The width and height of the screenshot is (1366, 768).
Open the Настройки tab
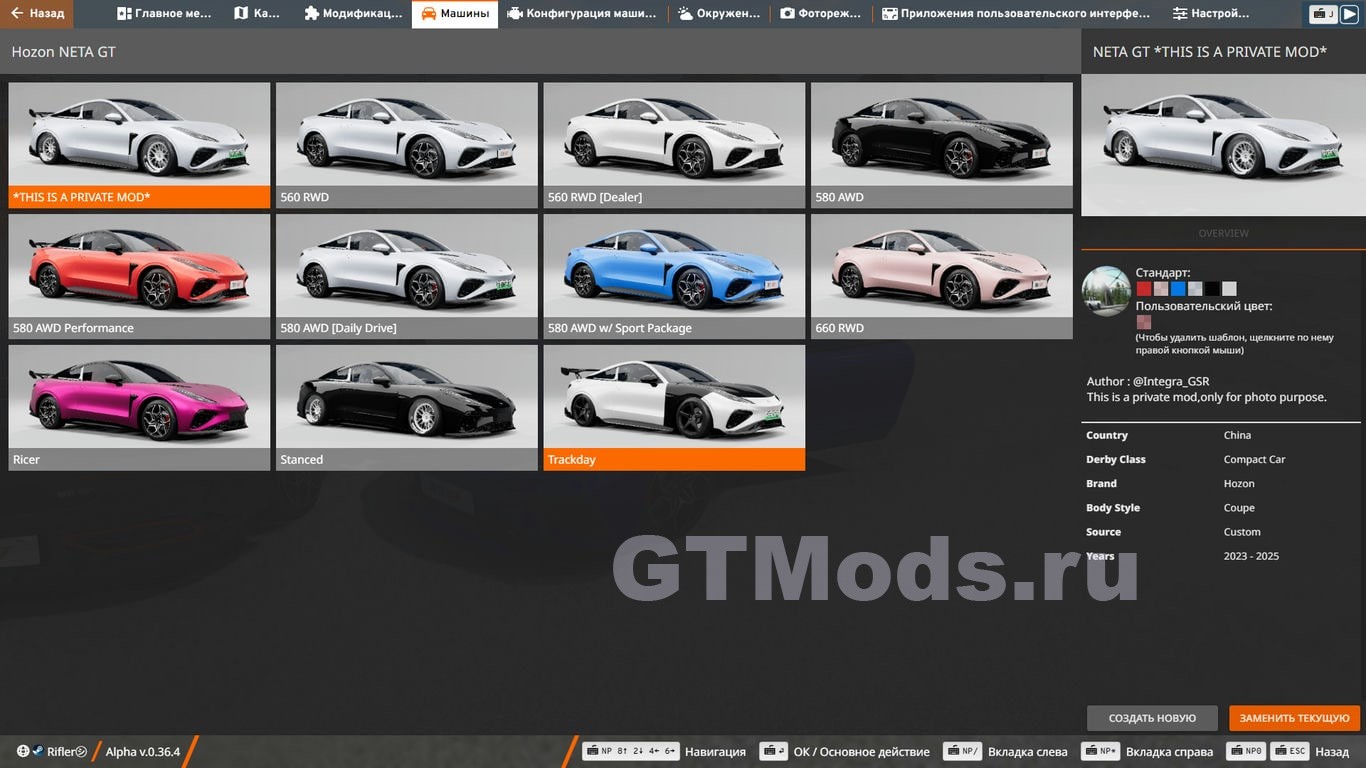[x=1211, y=14]
